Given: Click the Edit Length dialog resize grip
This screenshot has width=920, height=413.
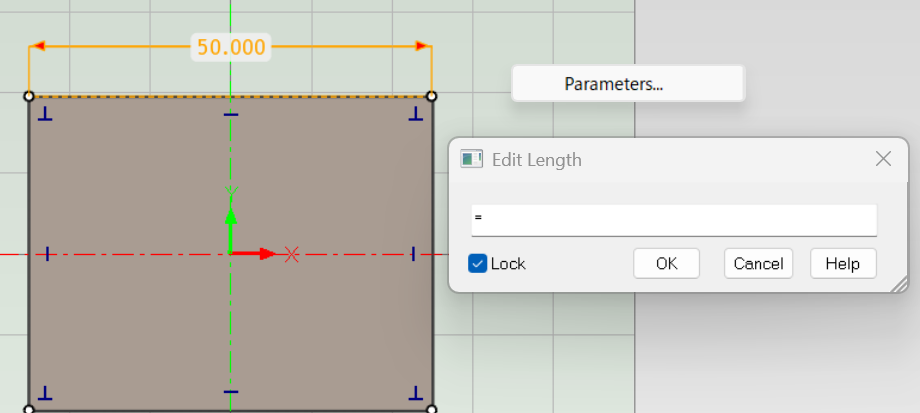Looking at the screenshot, I should tap(899, 285).
